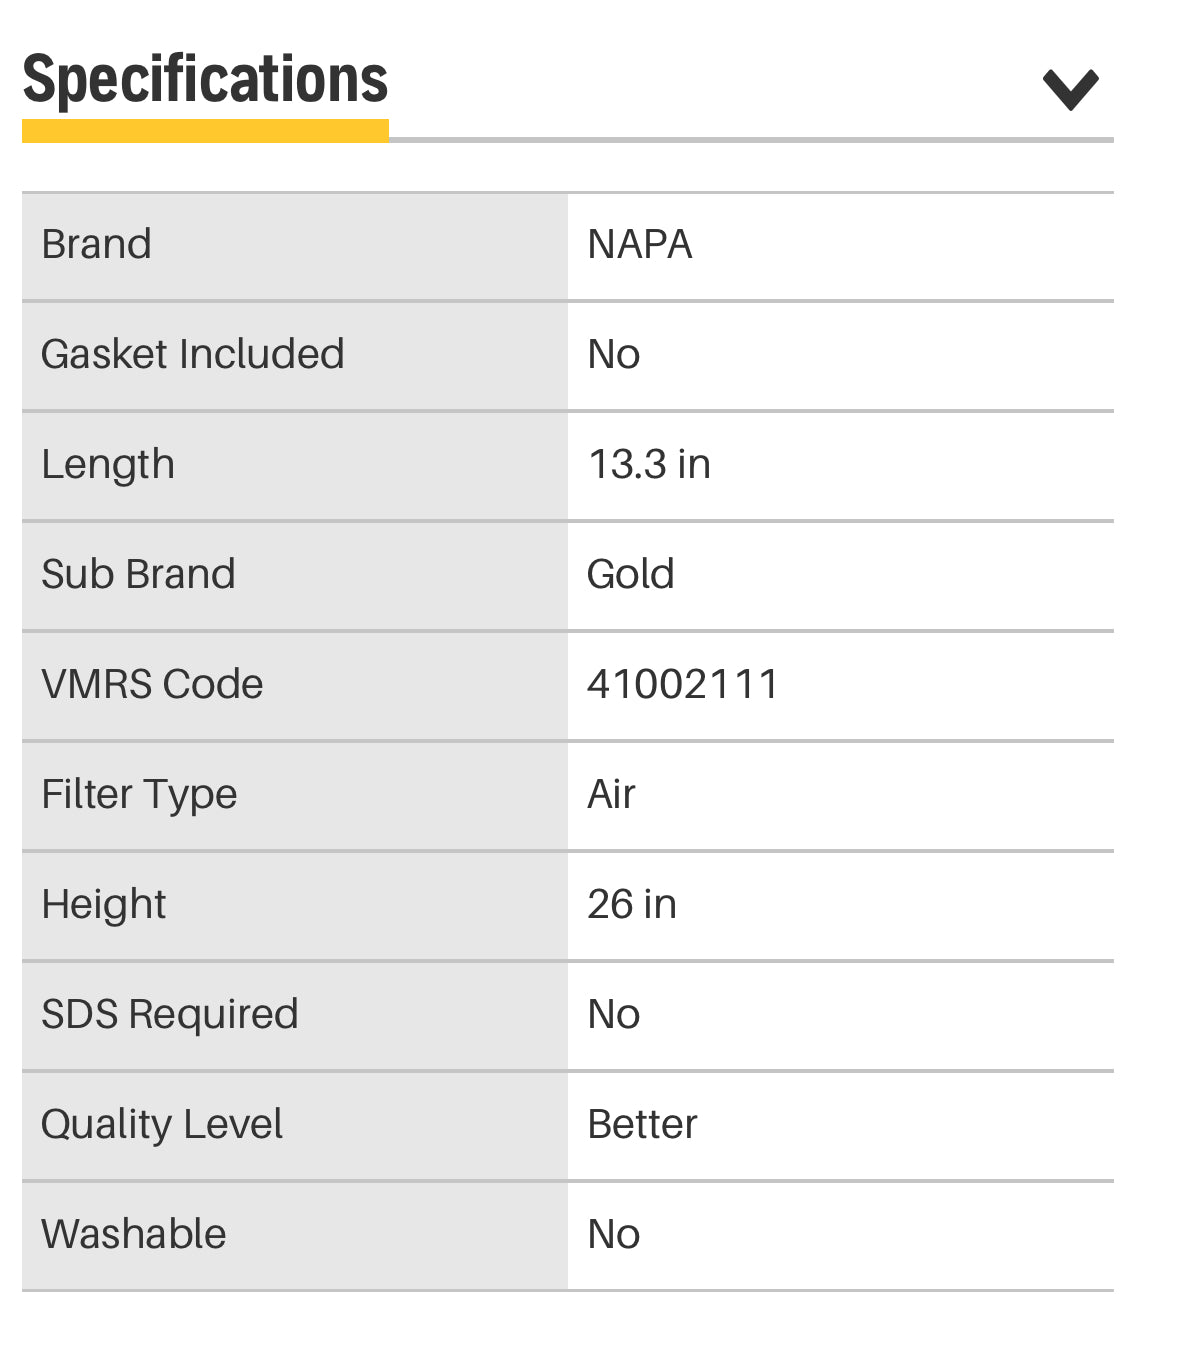Click the Better quality level value

(x=642, y=1124)
